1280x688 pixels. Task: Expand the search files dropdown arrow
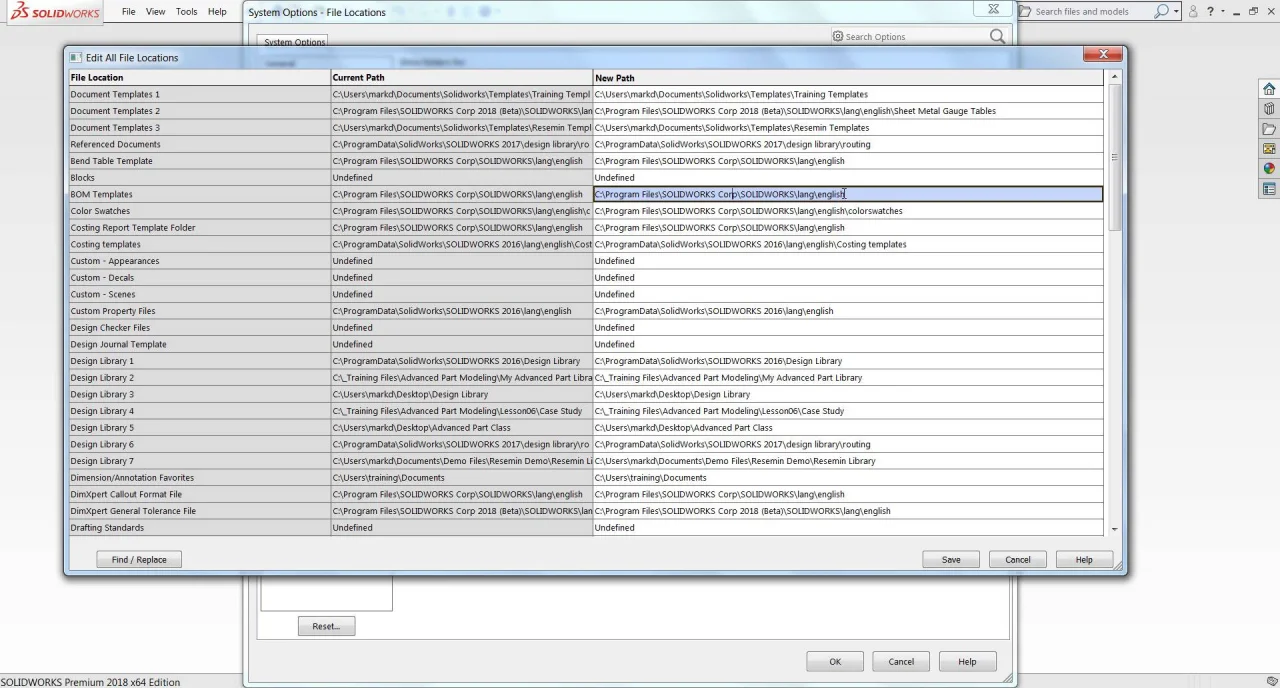click(x=1176, y=12)
